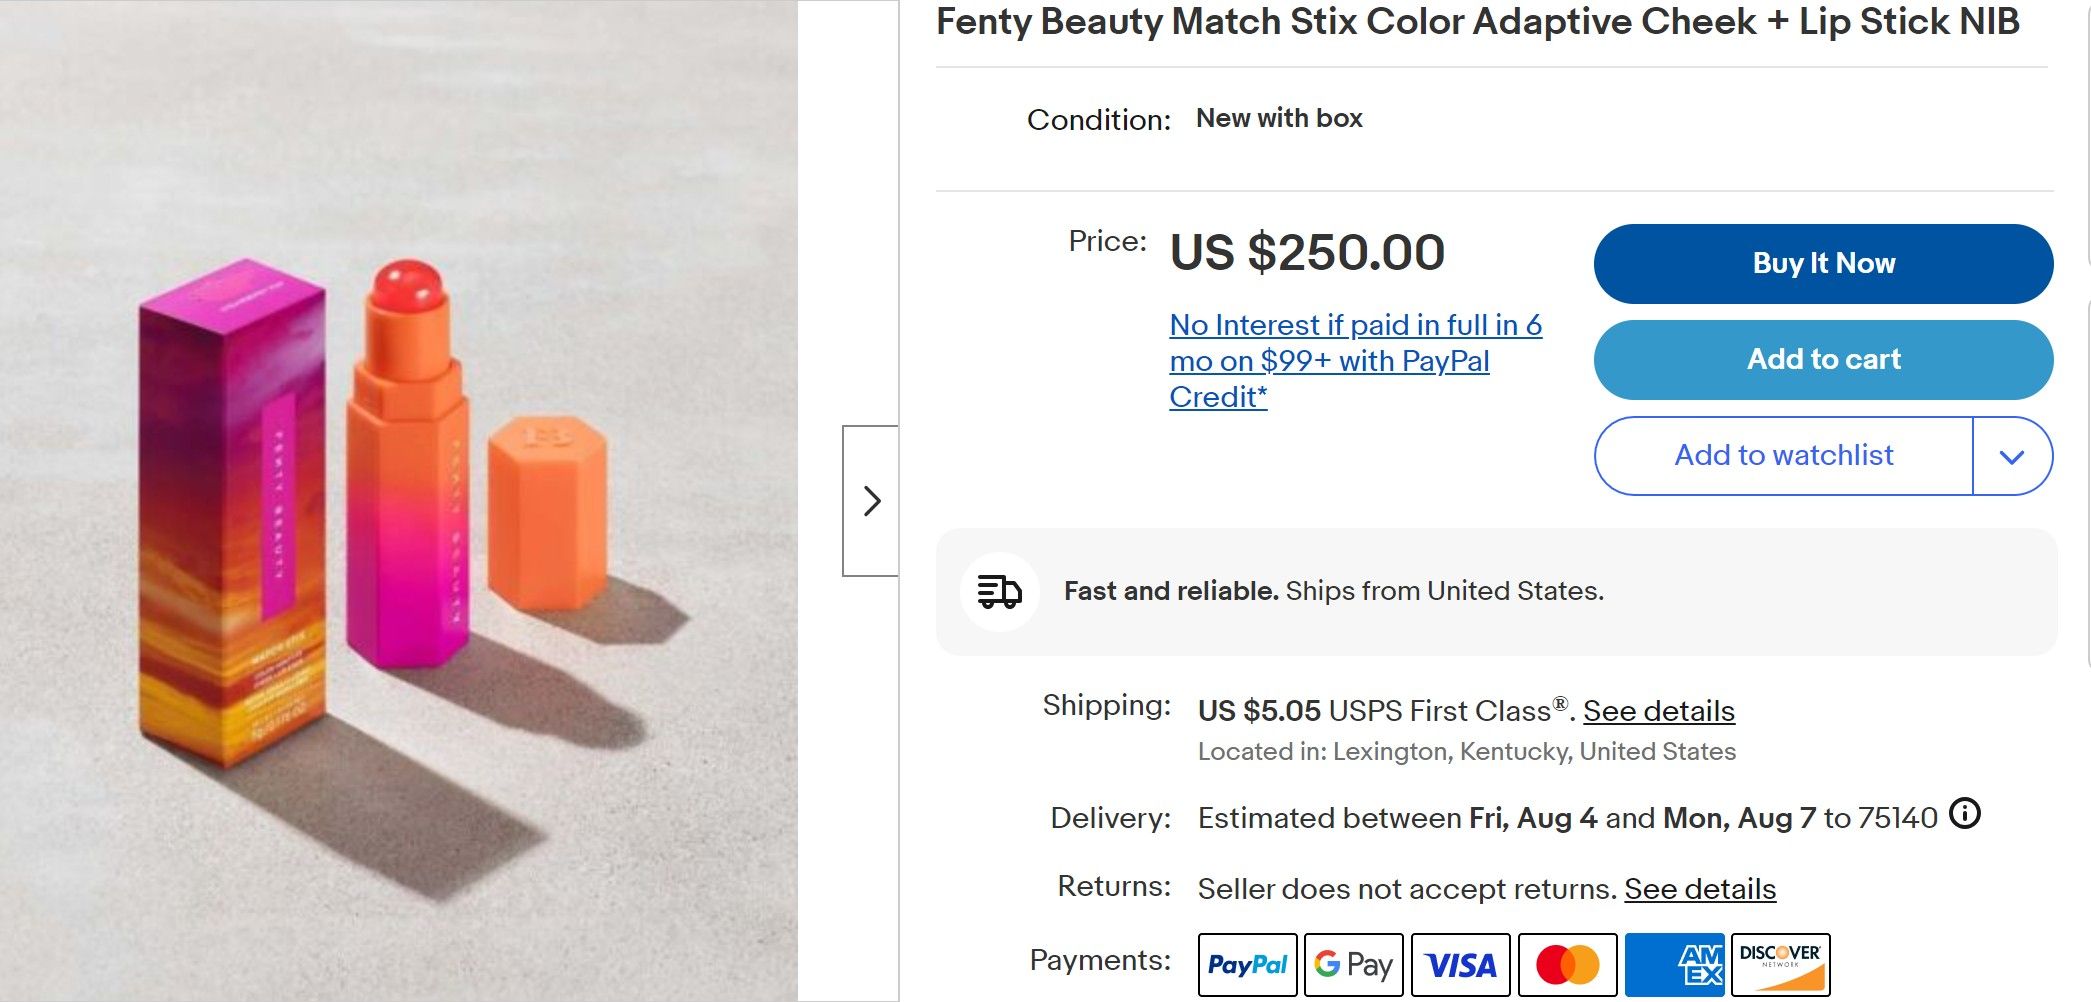This screenshot has width=2091, height=1002.
Task: Show the next product image
Action: [x=871, y=501]
